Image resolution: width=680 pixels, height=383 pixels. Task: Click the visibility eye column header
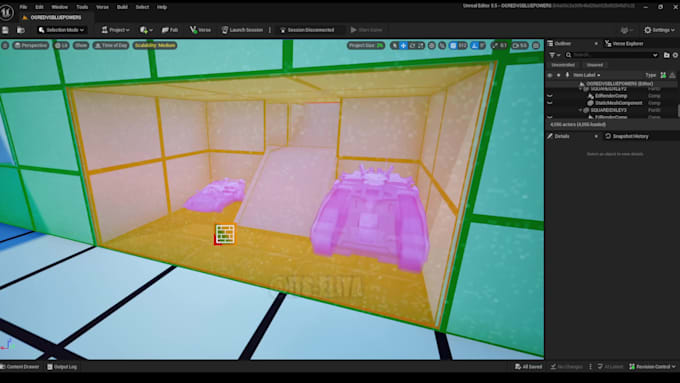(549, 75)
